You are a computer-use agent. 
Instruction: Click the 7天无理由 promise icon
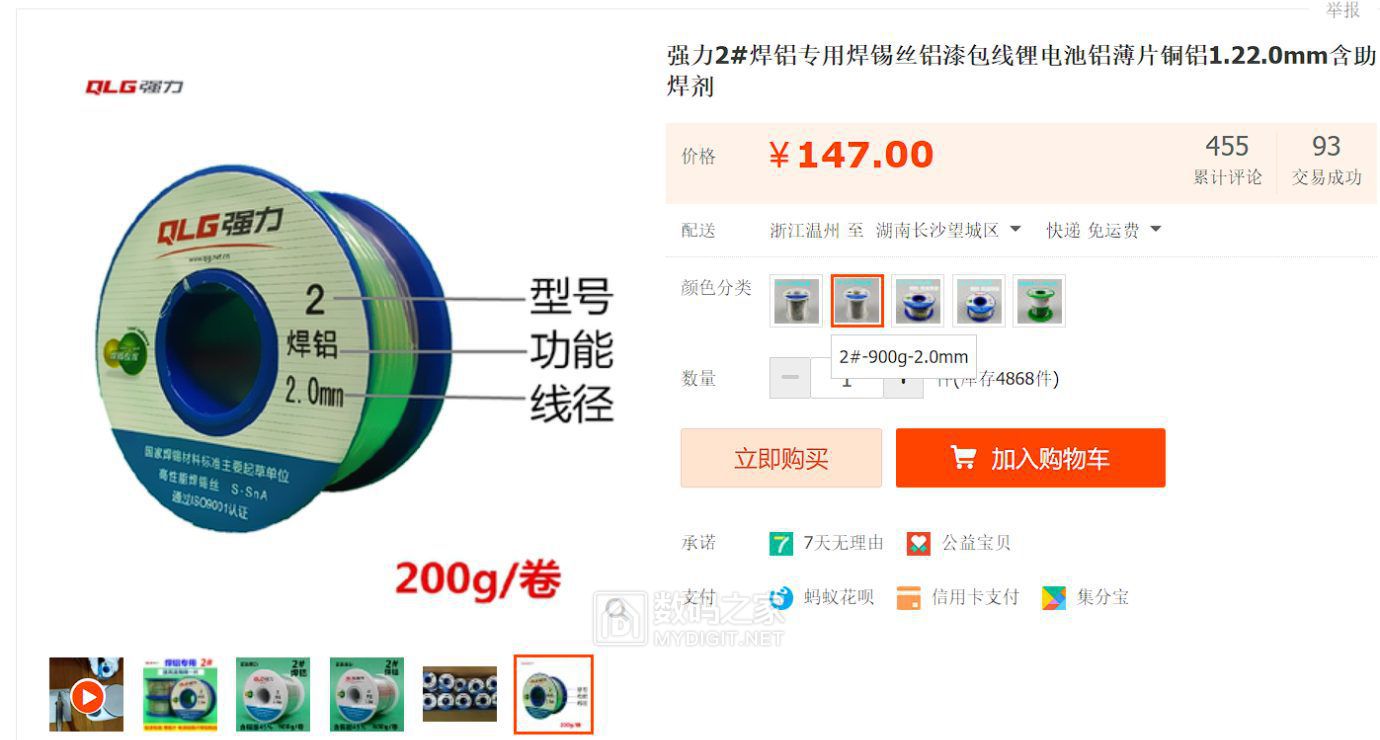(781, 543)
